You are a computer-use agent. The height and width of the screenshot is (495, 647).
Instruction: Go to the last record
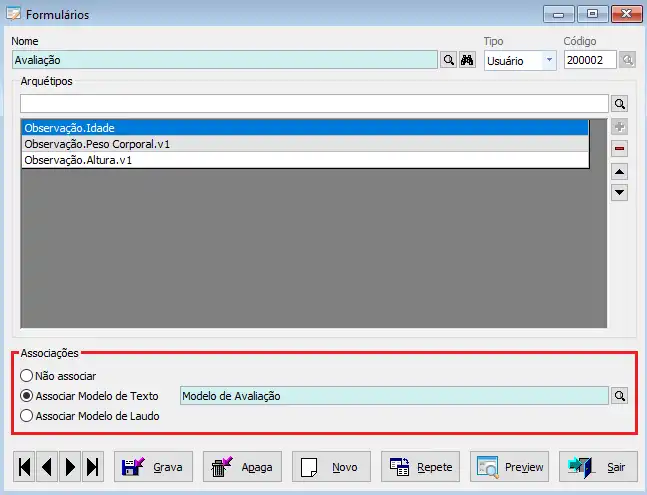click(93, 467)
